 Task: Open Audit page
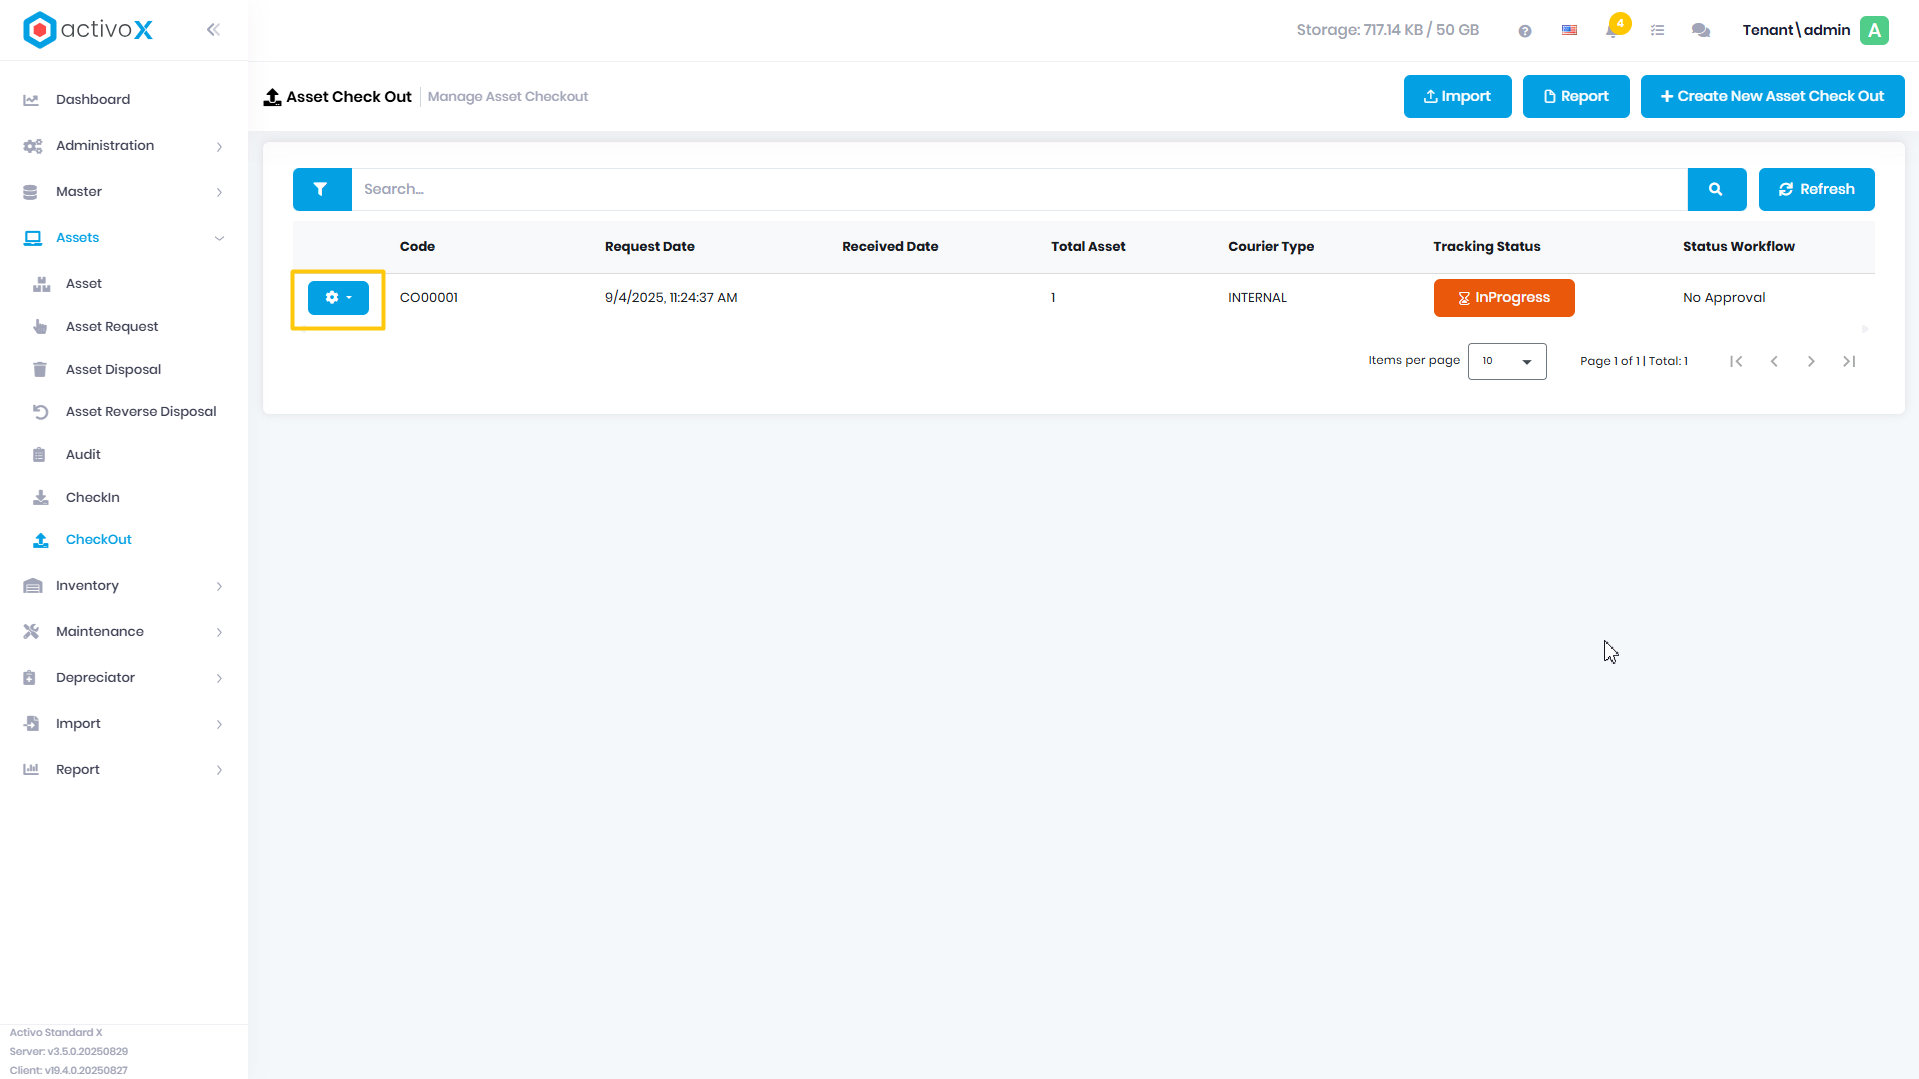pyautogui.click(x=124, y=455)
